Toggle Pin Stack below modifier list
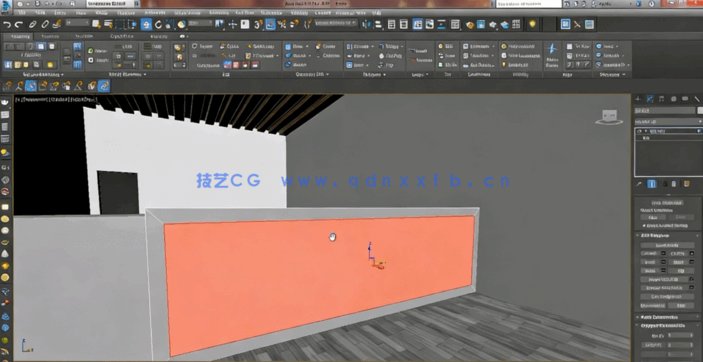This screenshot has width=703, height=362. (x=639, y=184)
